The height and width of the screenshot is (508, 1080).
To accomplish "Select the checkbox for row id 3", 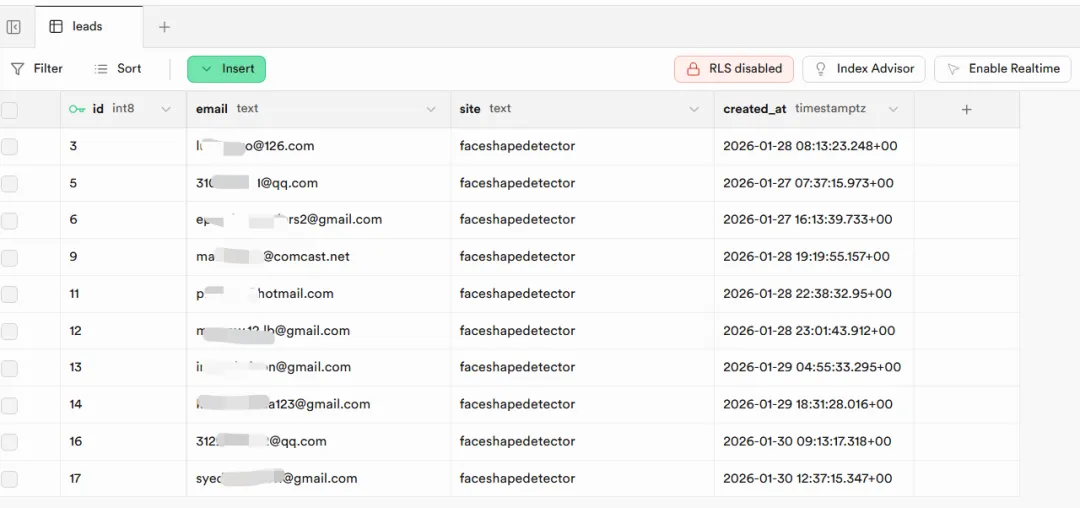I will point(9,146).
